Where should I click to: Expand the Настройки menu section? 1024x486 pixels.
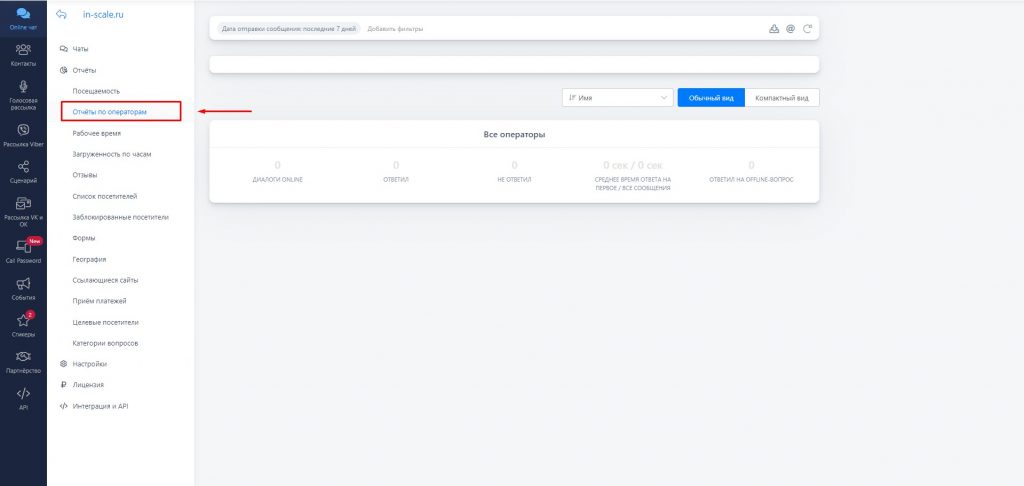click(89, 364)
